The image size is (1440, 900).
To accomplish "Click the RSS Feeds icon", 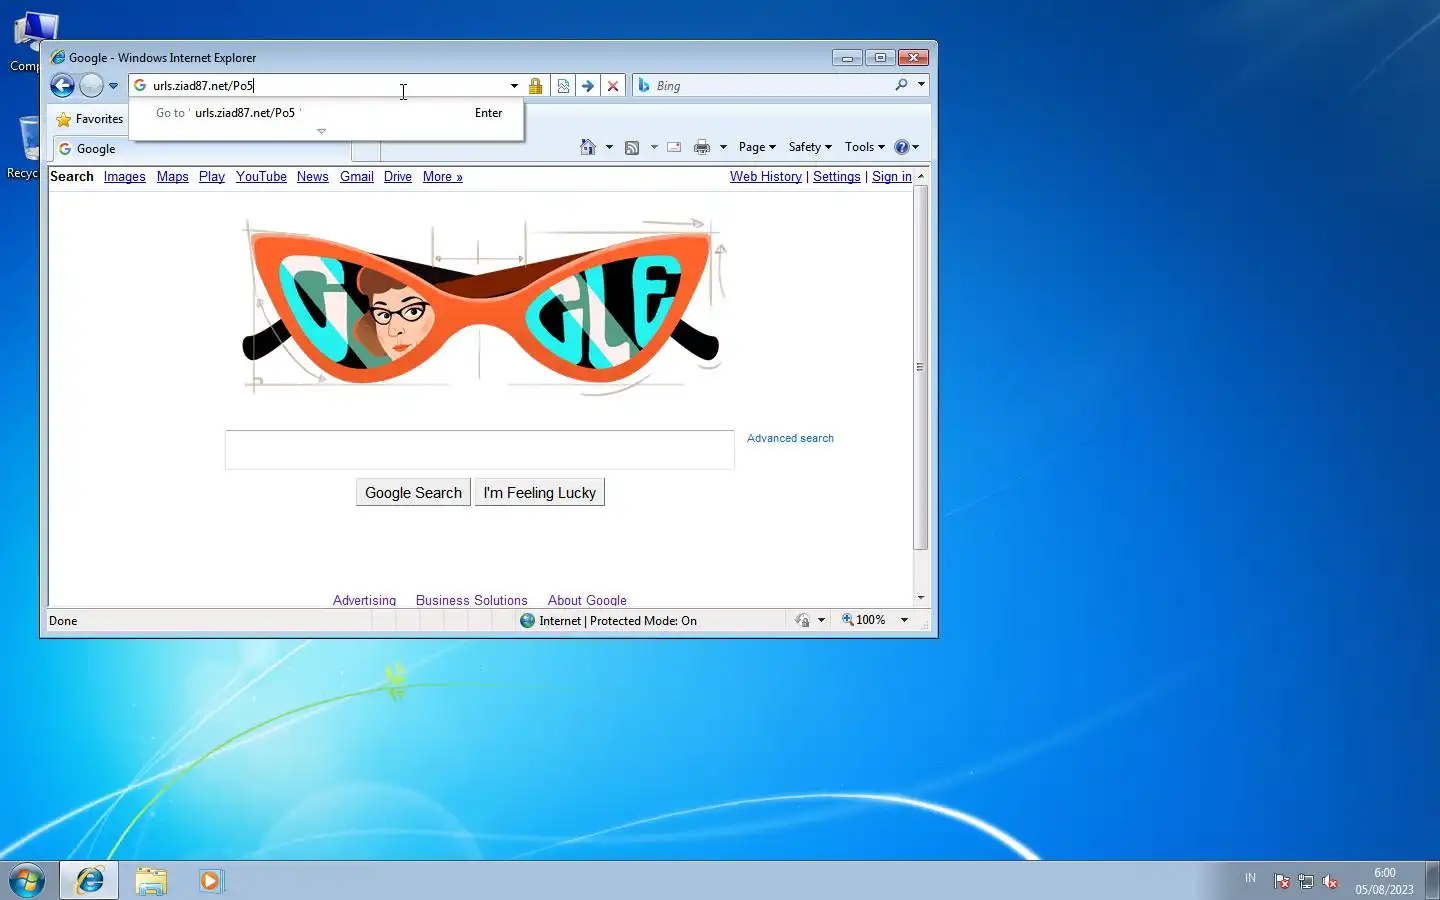I will 632,147.
